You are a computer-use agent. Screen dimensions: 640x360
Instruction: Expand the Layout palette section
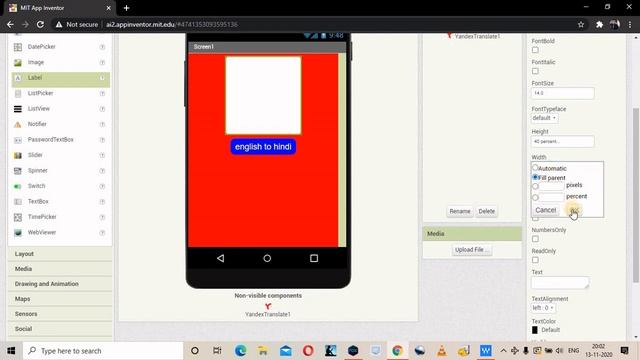pos(60,254)
